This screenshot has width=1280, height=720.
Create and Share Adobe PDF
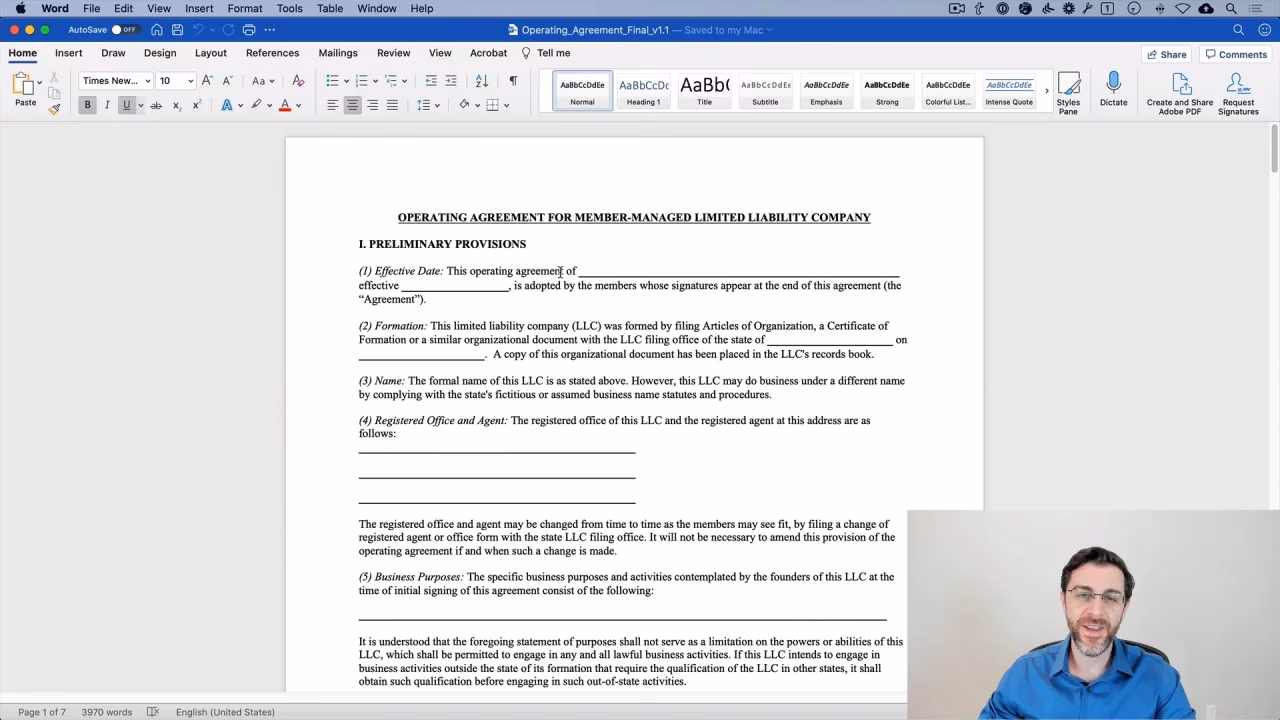(1179, 90)
